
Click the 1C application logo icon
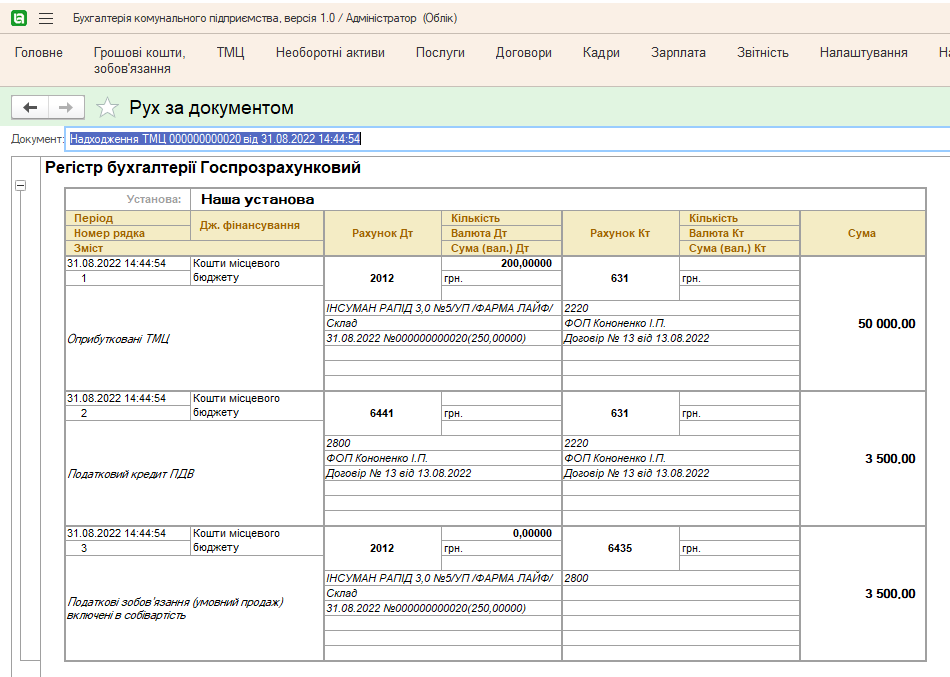tap(18, 19)
